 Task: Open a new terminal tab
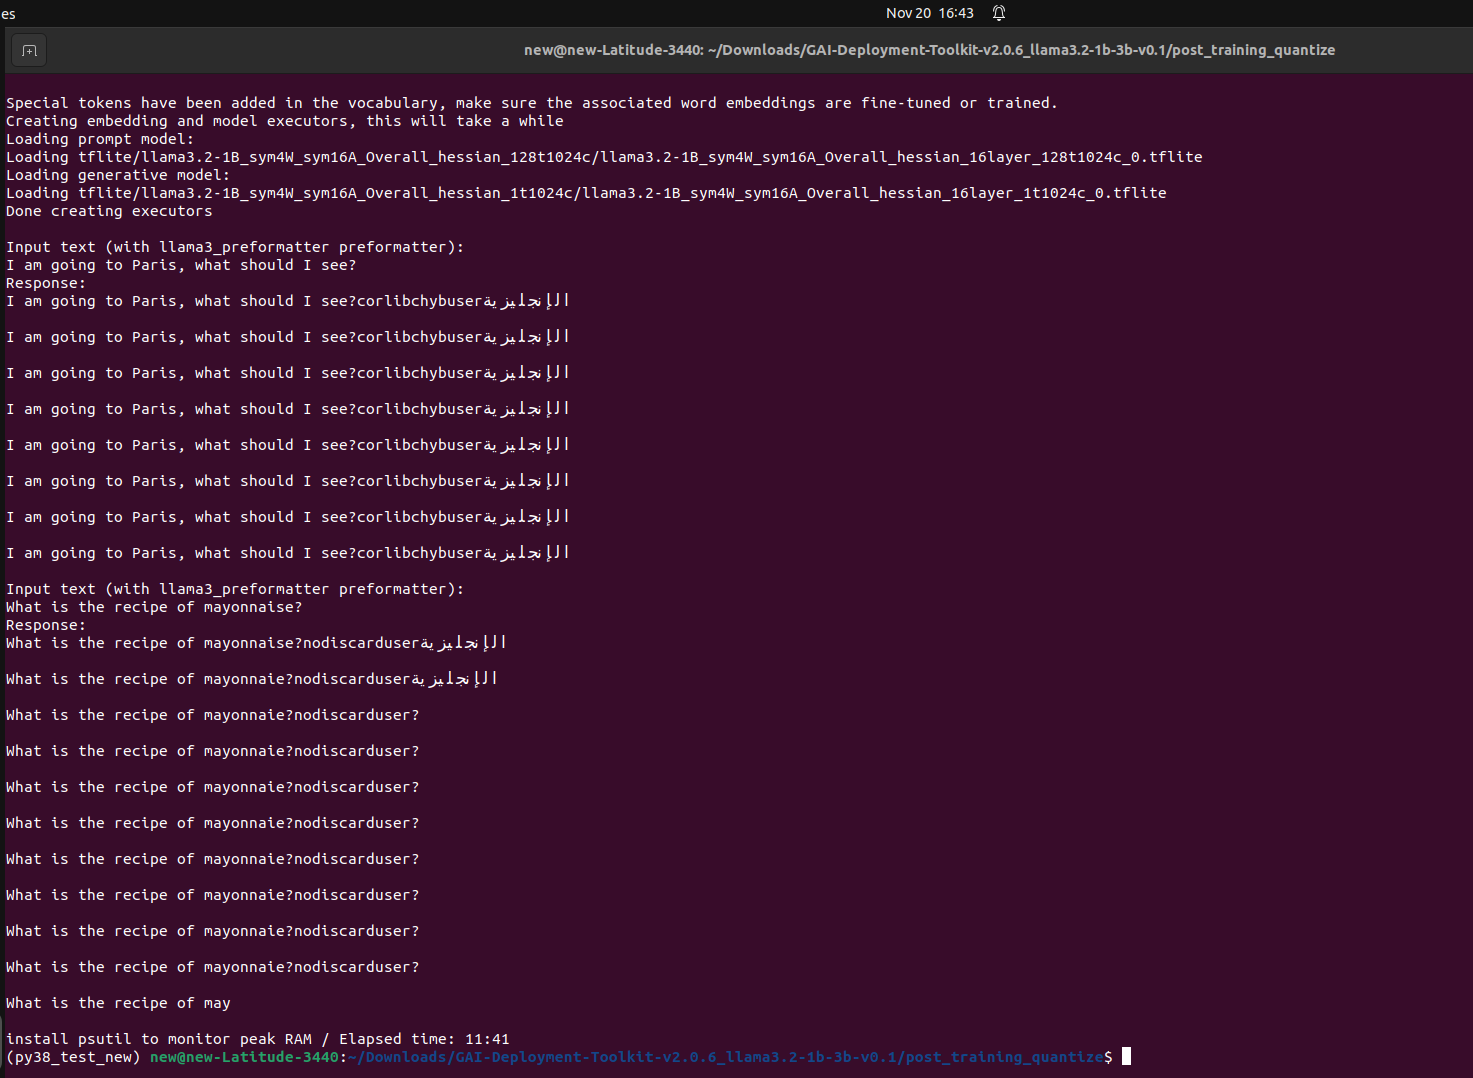point(29,51)
